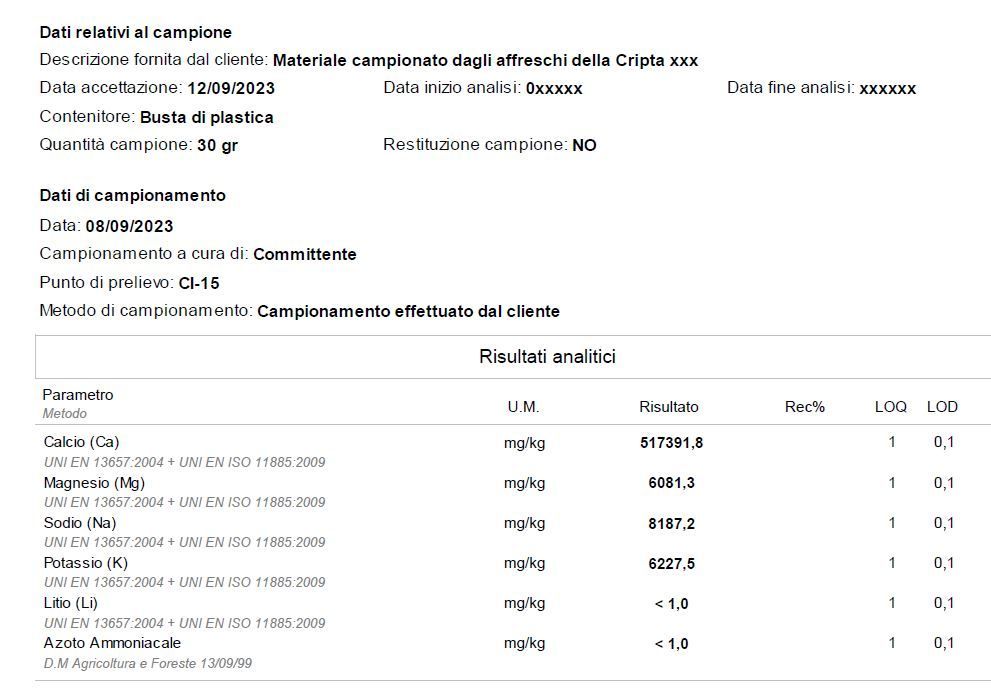Select the Magnesio (Mg) parameter name
Screen dimensions: 991x694
94,483
